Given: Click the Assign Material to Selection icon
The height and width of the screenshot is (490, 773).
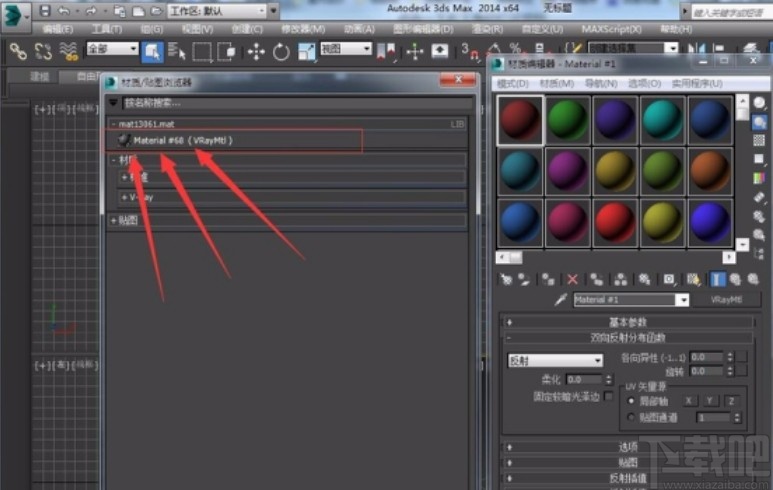Looking at the screenshot, I should pyautogui.click(x=548, y=280).
